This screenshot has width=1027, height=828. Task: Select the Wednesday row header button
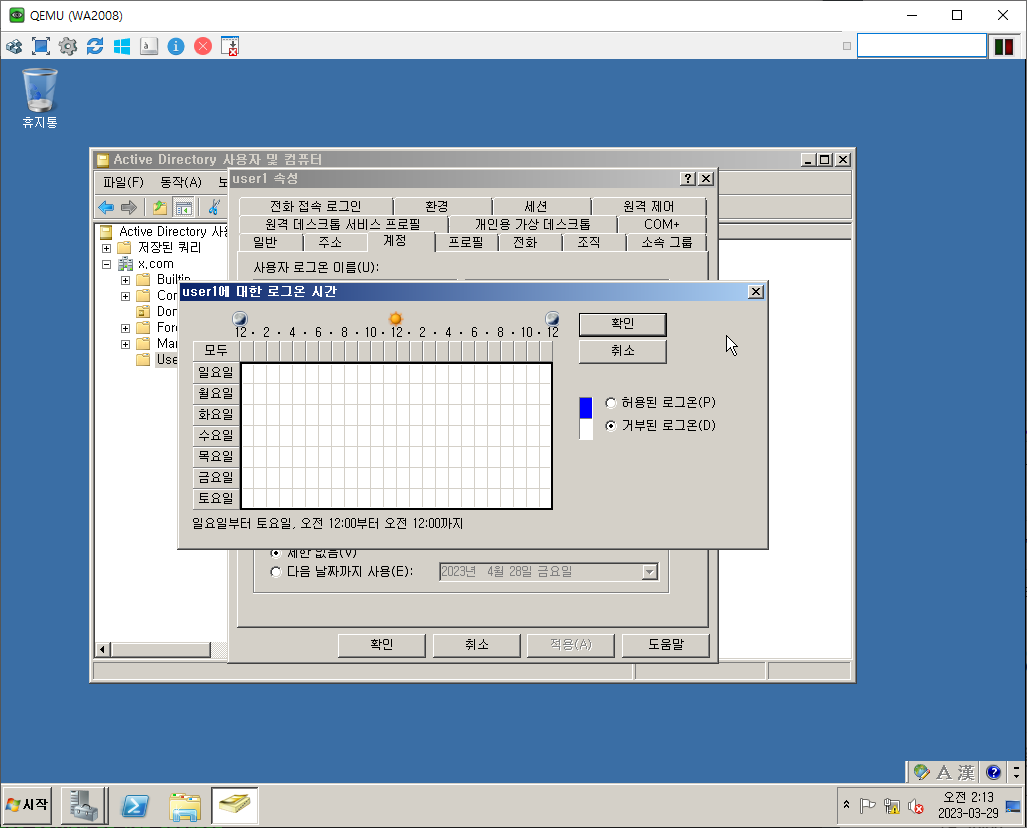216,436
